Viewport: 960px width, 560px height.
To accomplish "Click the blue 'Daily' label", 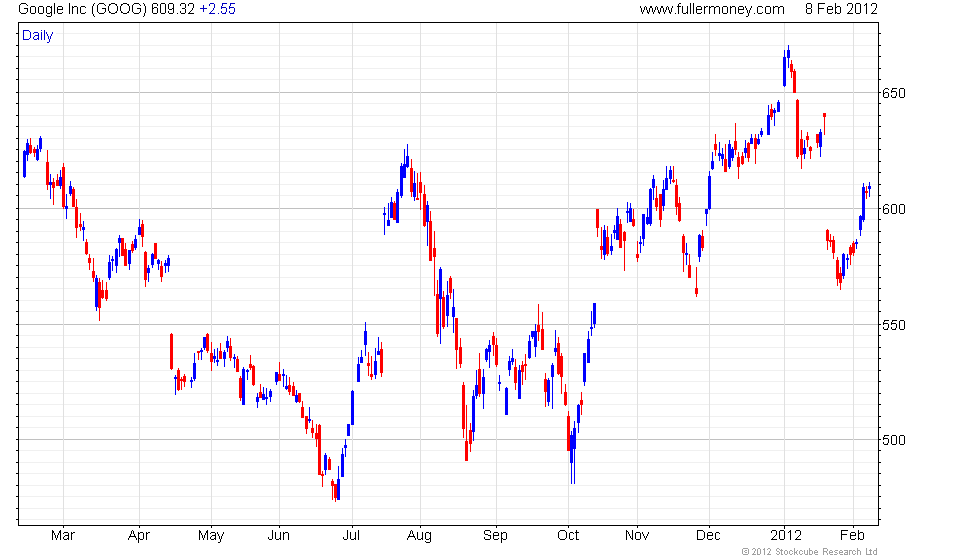I will (37, 35).
